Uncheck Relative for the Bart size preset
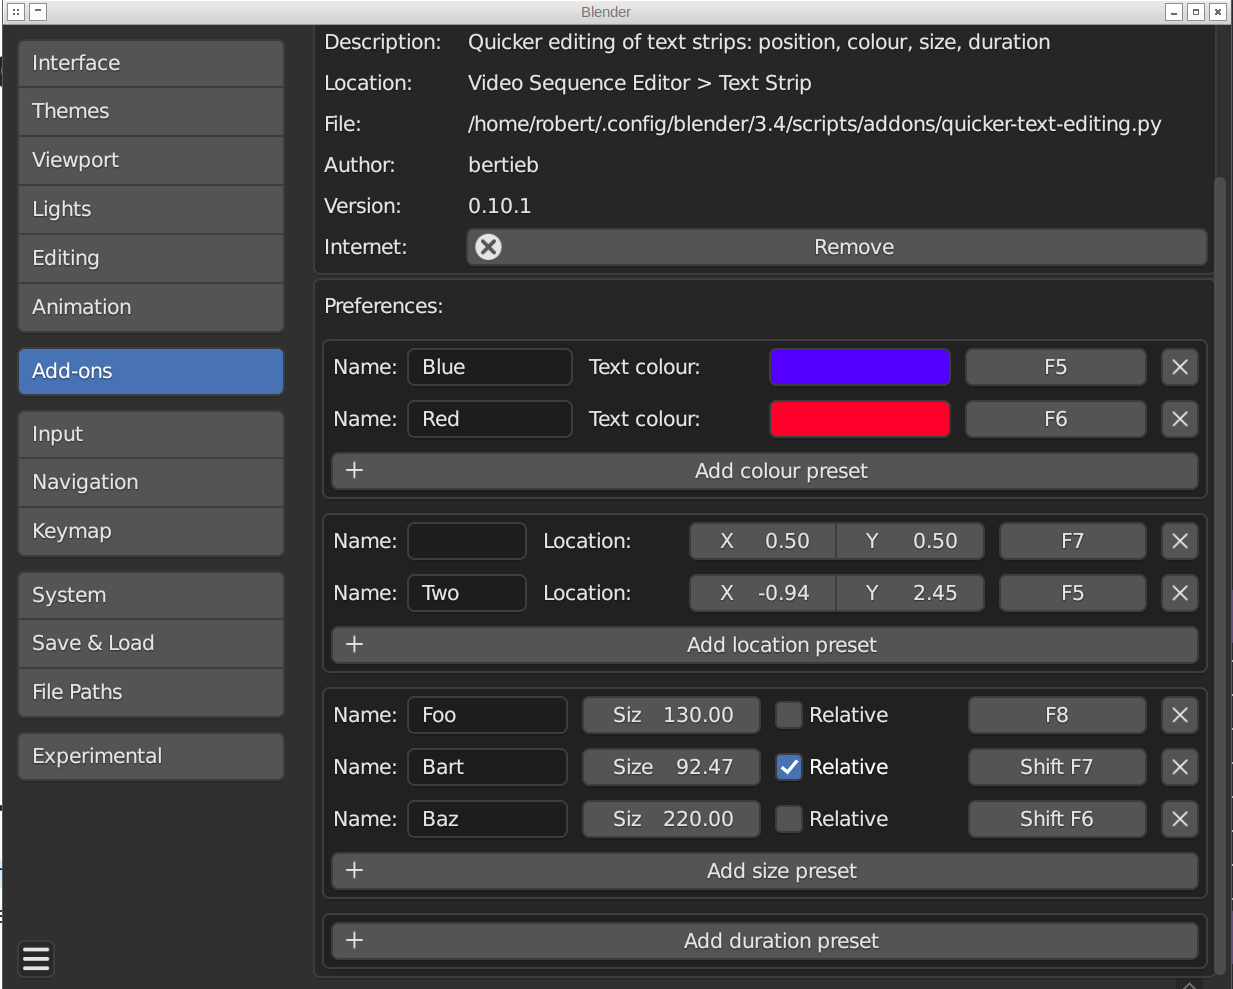The image size is (1233, 989). (x=789, y=767)
